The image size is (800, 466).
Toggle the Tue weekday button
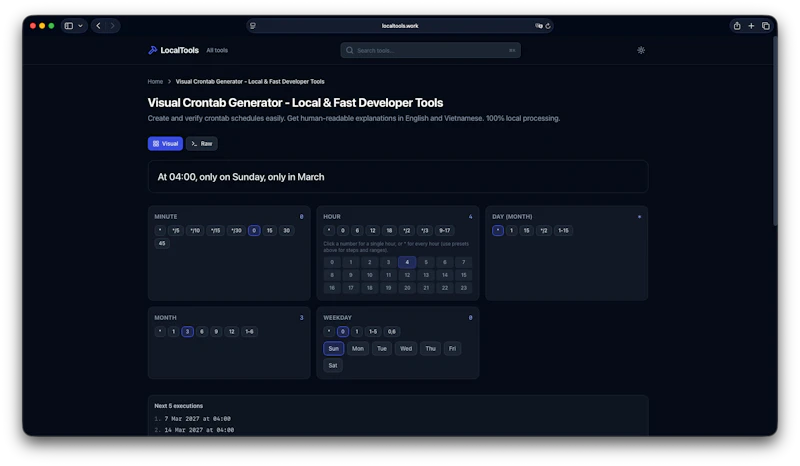click(382, 349)
